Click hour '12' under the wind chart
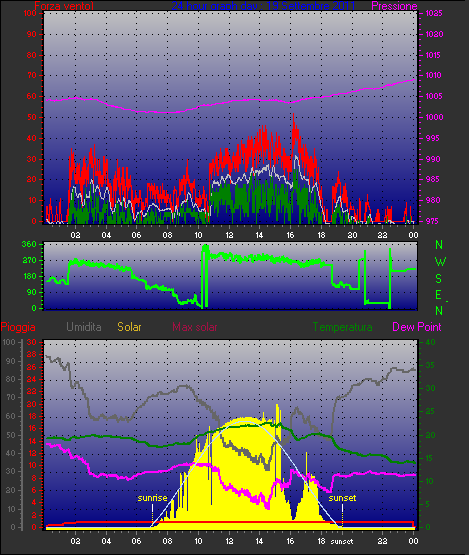Screen dimensions: 469x555 (229, 235)
